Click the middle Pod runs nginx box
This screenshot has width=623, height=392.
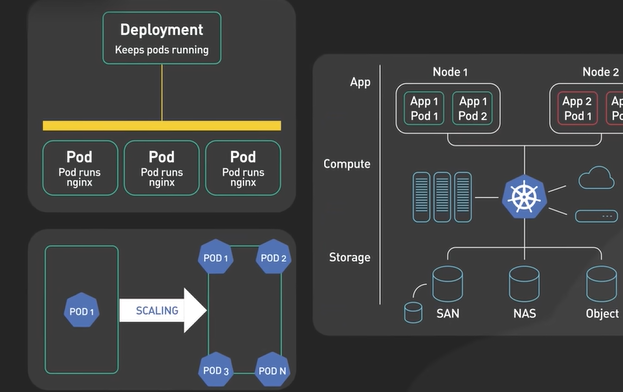coord(162,168)
